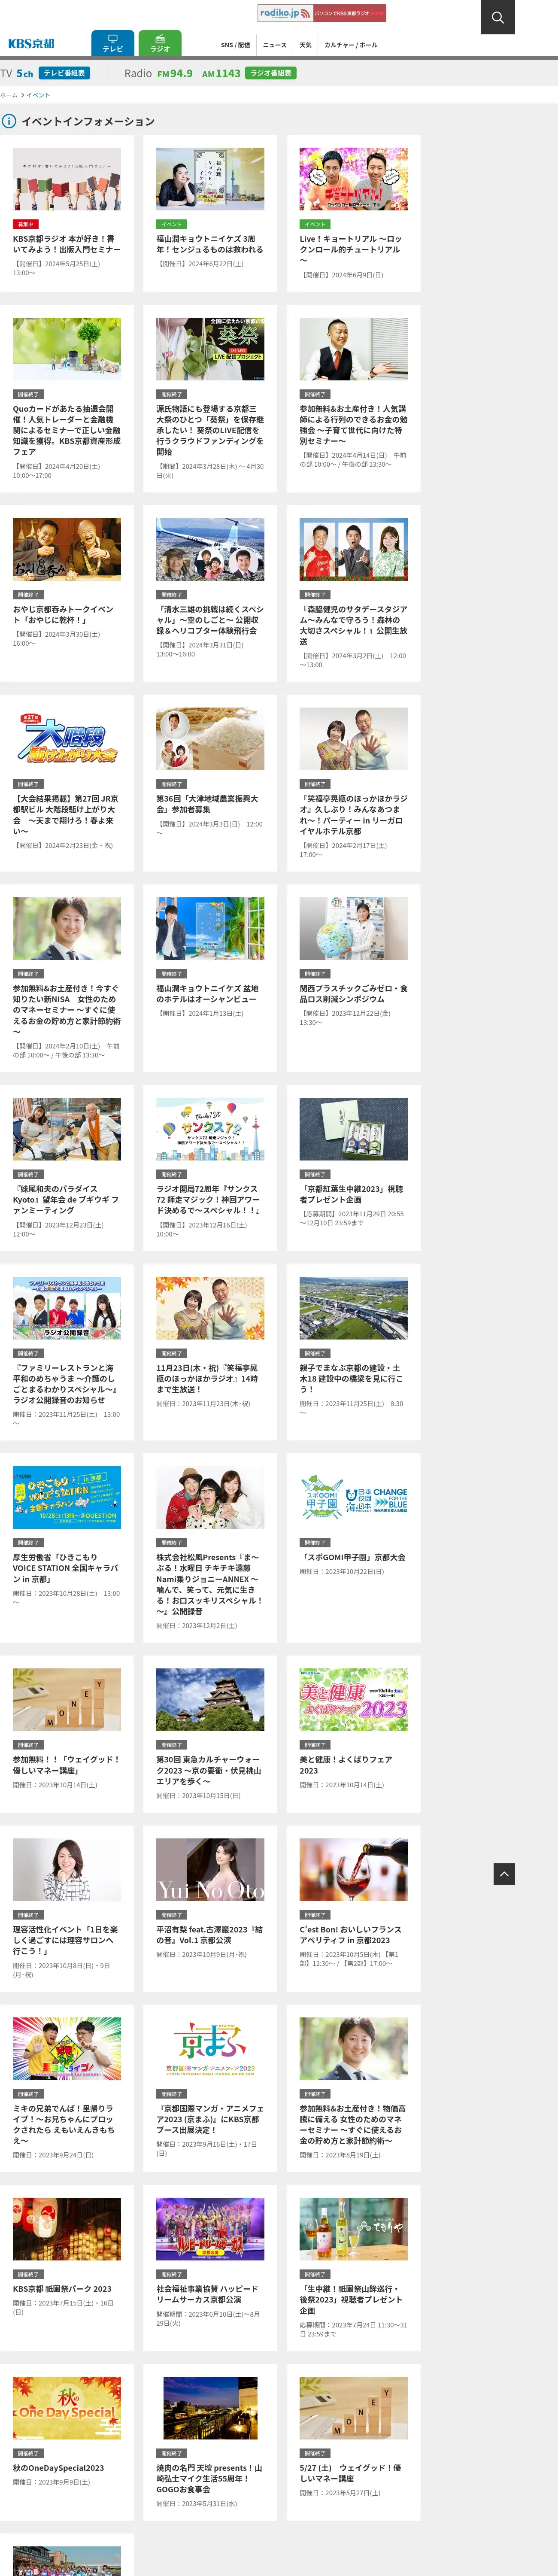Screen dimensions: 558x2576
Task: Open 関西プラスチックごみゼロ シンポジウム link
Action: coord(354,993)
